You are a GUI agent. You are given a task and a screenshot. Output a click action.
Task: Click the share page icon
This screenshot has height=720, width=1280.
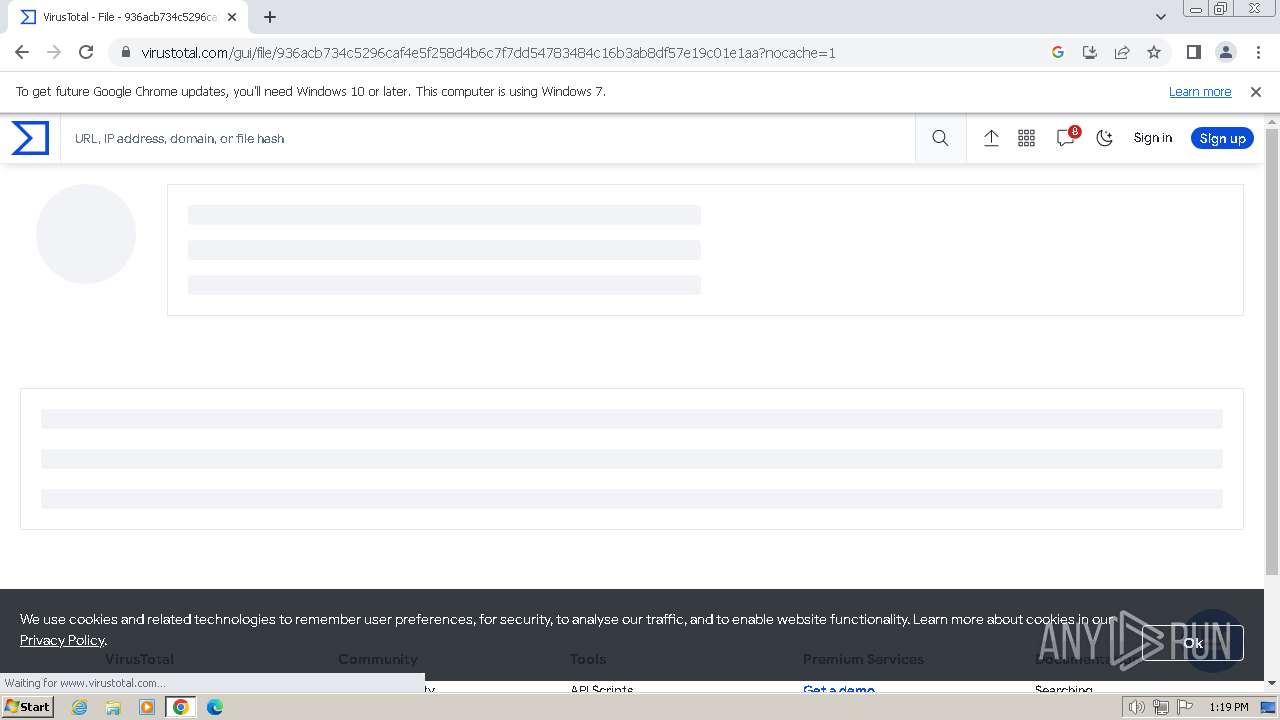coord(1122,52)
